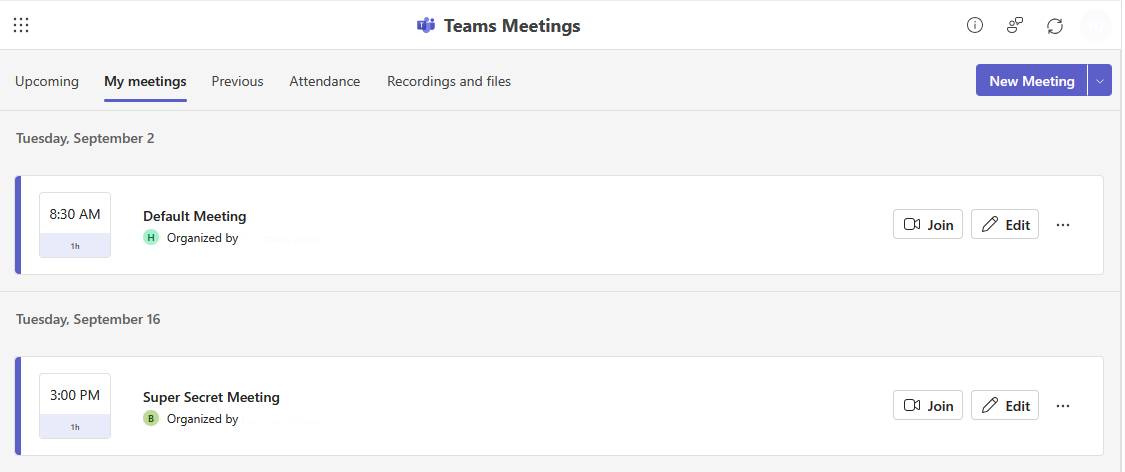Open the app launcher grid icon

pyautogui.click(x=21, y=26)
